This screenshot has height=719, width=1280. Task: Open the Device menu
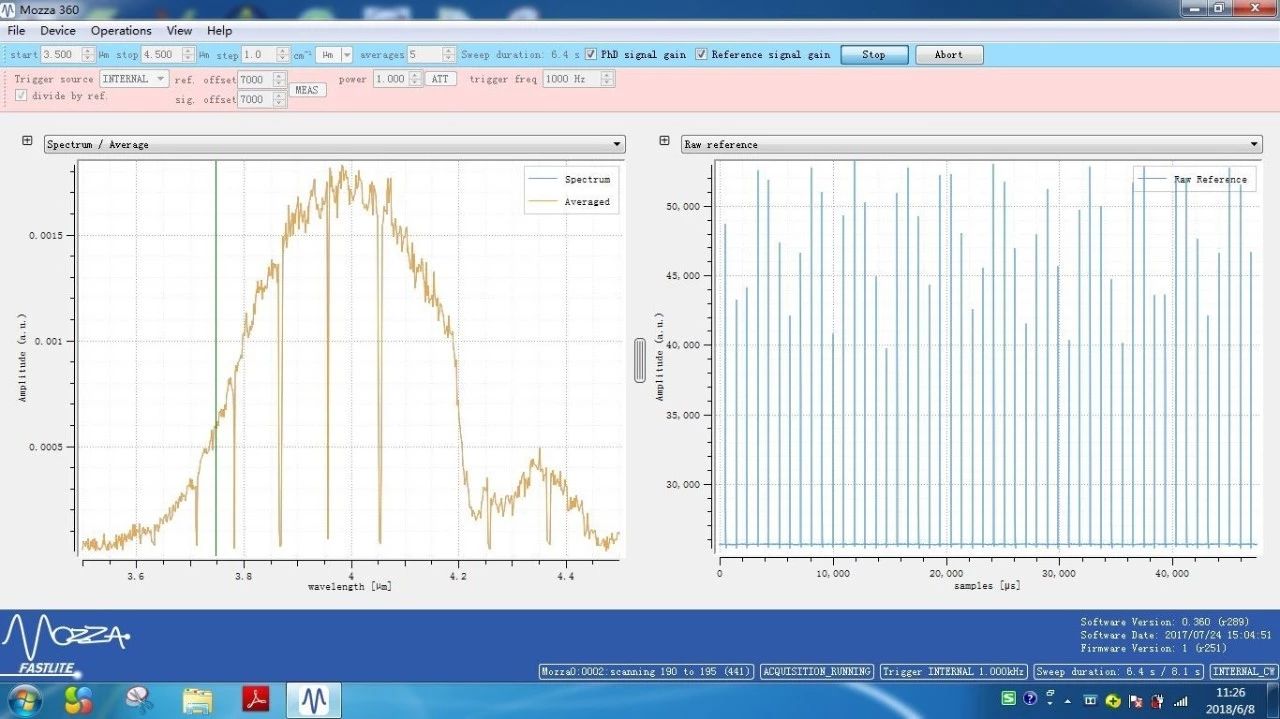click(58, 31)
